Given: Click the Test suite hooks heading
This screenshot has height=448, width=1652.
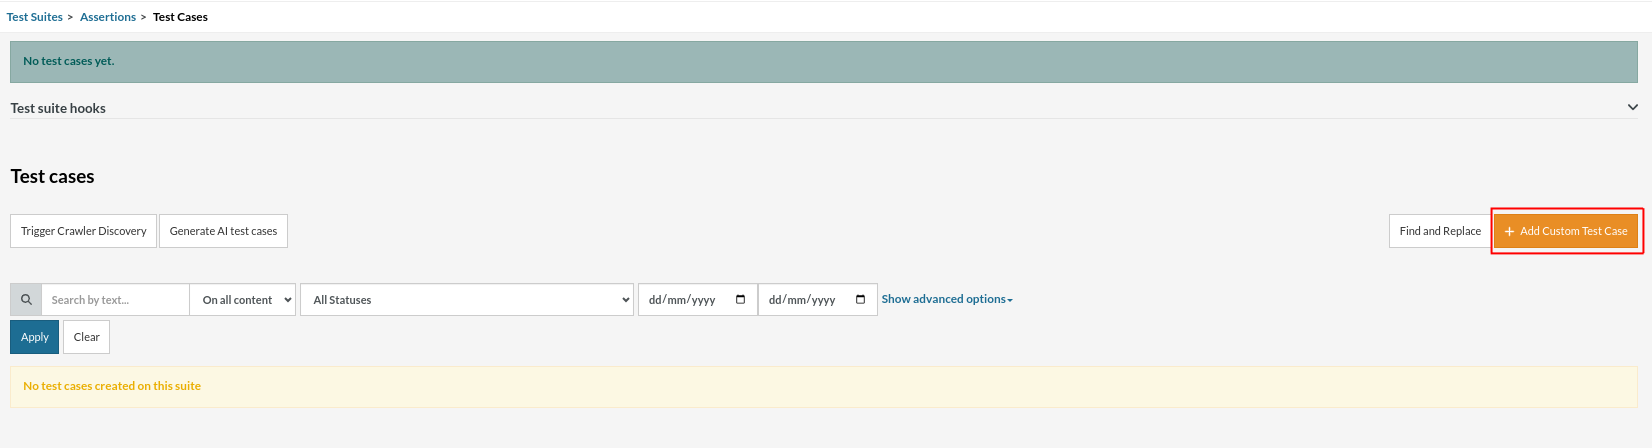Looking at the screenshot, I should click(58, 108).
